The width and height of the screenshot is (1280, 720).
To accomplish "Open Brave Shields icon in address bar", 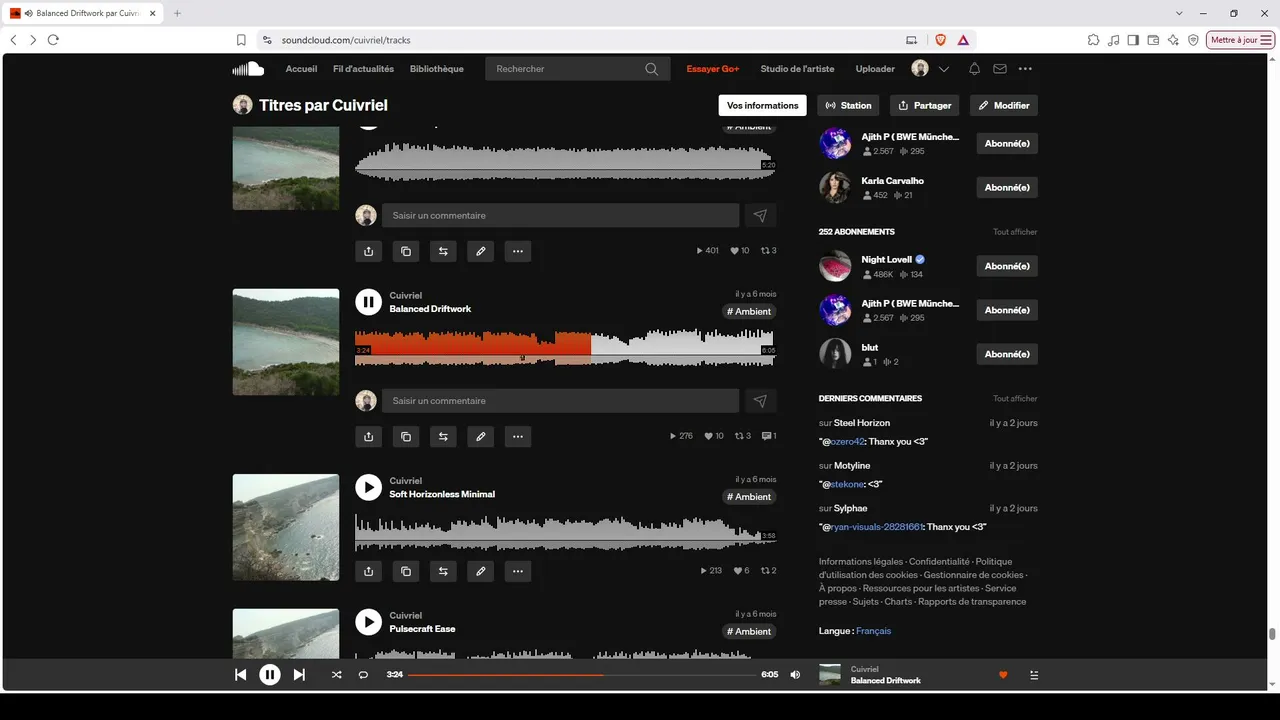I will (940, 40).
